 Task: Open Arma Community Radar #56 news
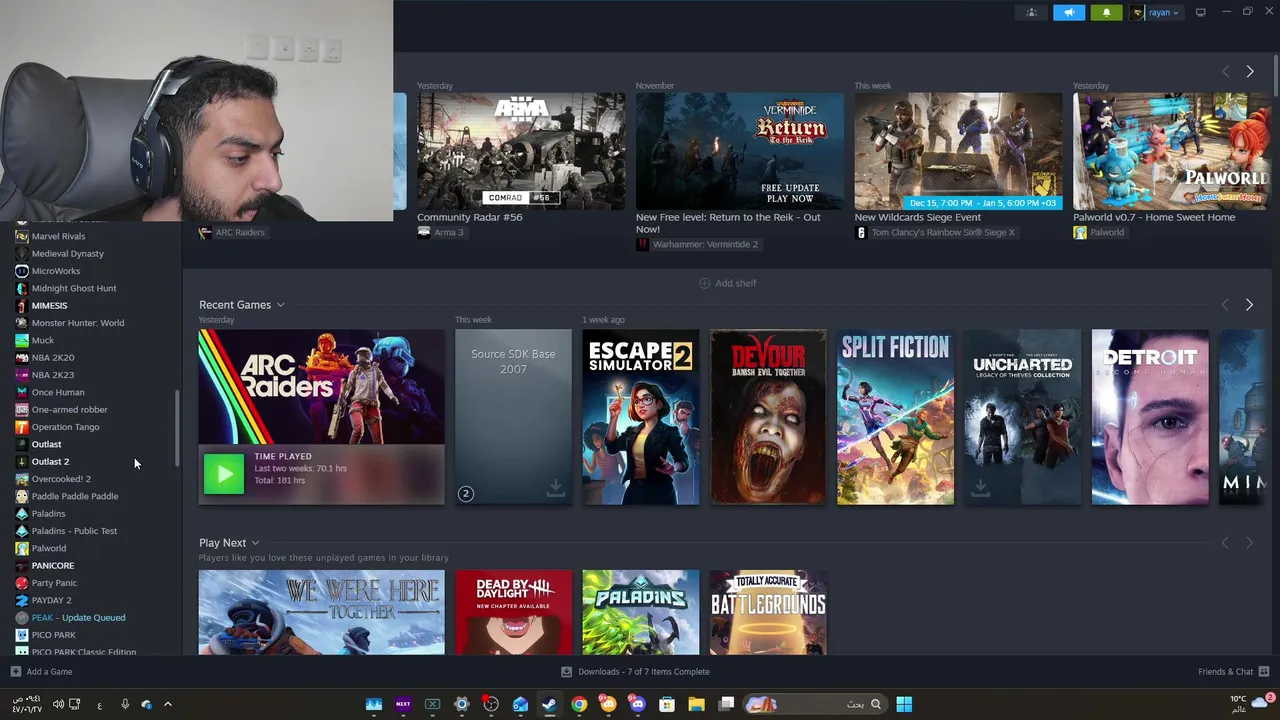tap(521, 152)
